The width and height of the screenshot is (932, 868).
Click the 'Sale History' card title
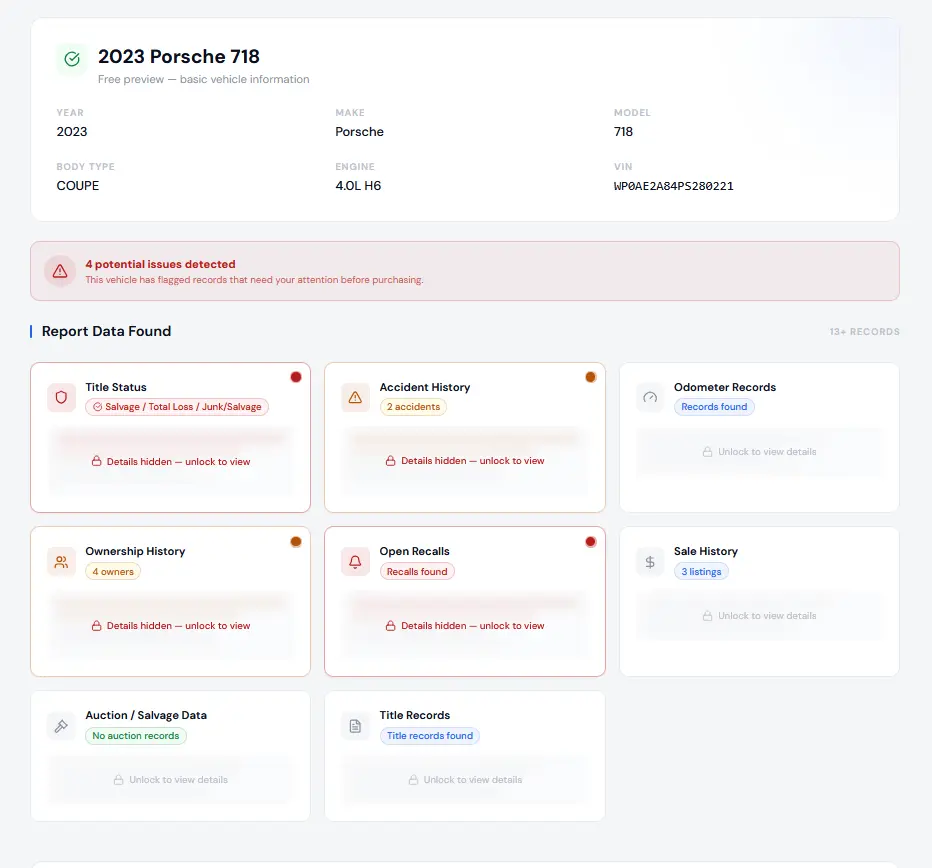[x=706, y=551]
